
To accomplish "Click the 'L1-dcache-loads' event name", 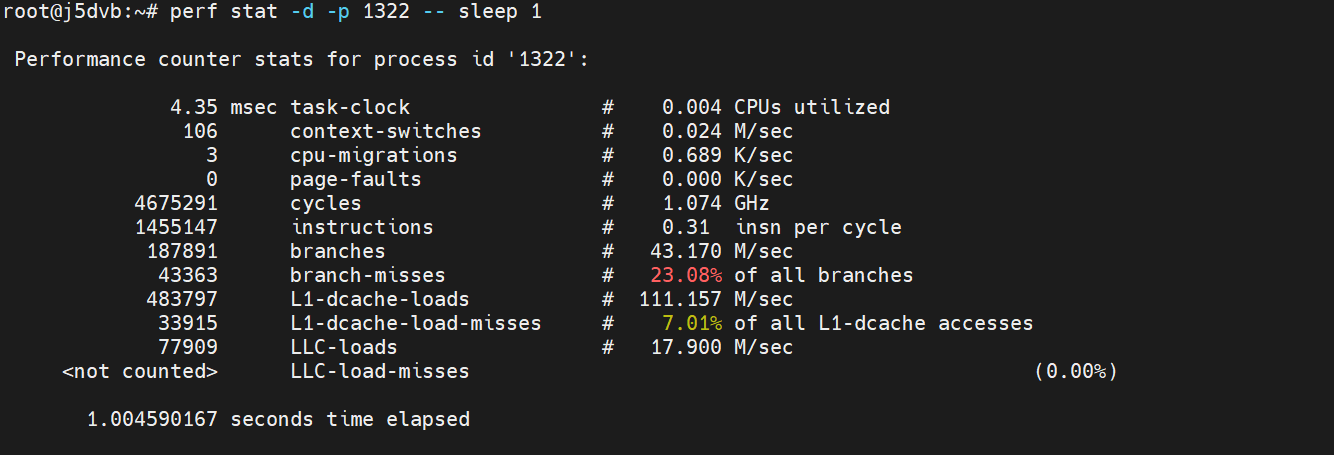I will (379, 299).
